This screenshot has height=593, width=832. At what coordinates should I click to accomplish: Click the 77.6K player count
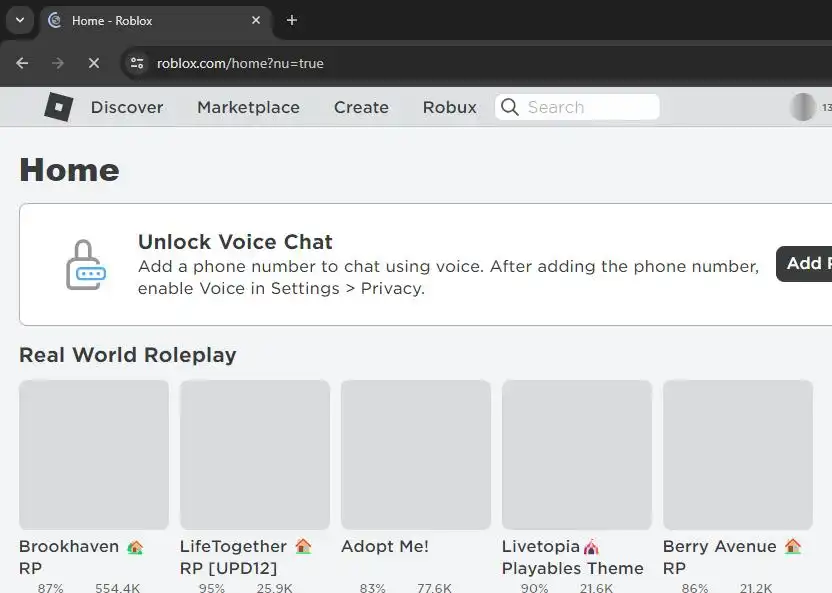(x=434, y=588)
